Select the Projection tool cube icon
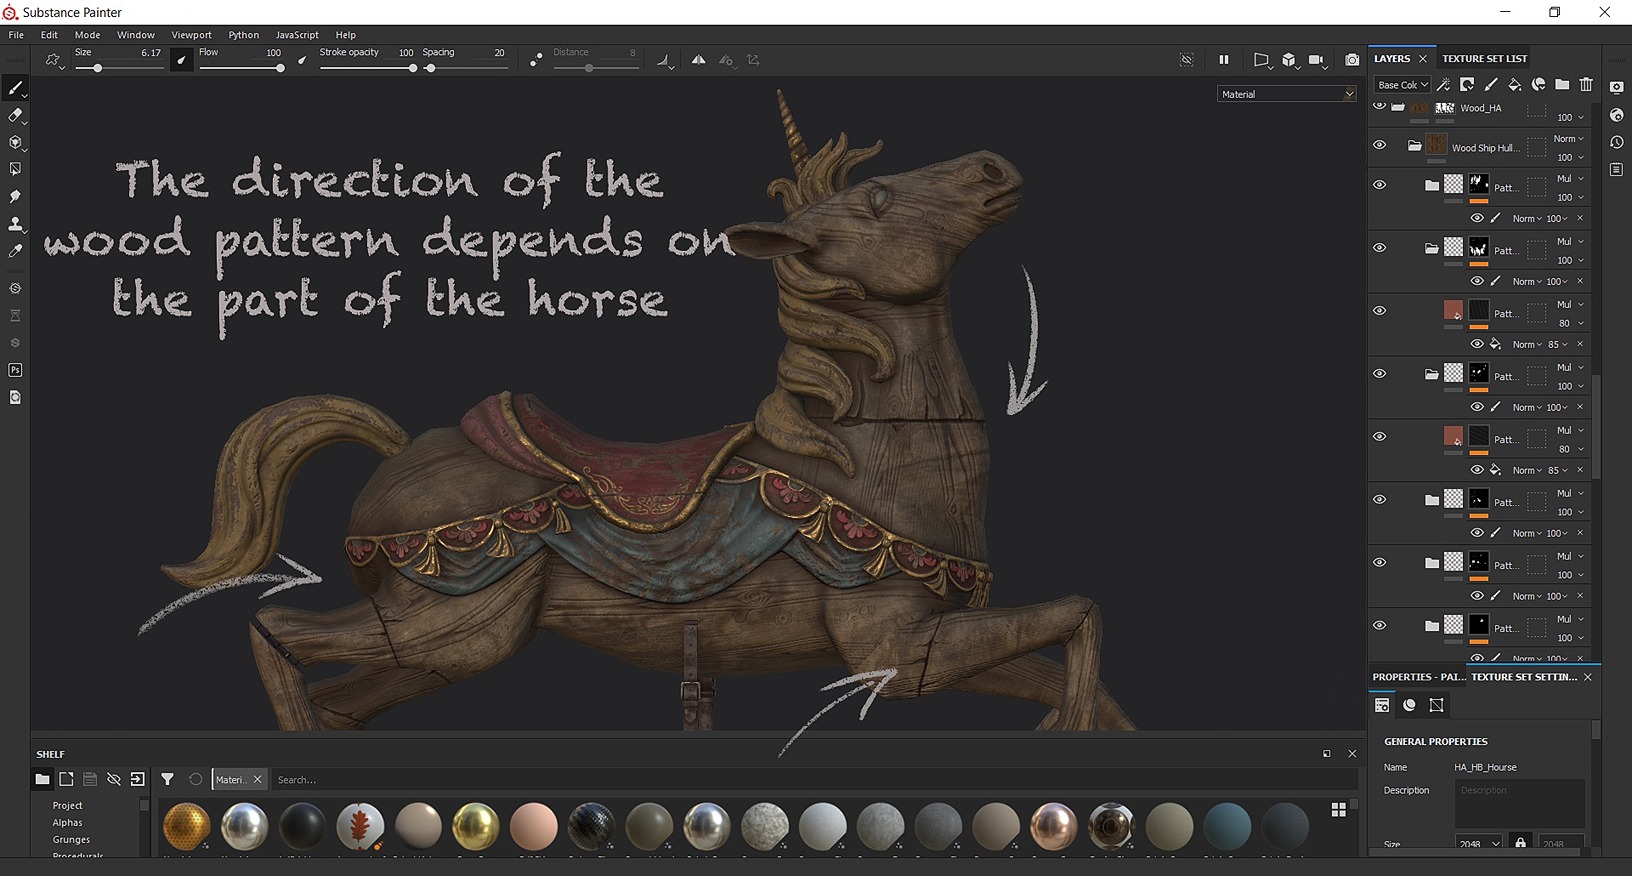Screen dimensions: 1632x876 click(15, 143)
